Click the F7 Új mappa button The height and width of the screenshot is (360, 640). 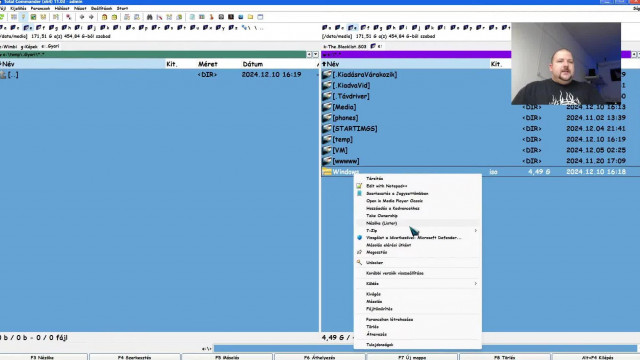(x=412, y=357)
